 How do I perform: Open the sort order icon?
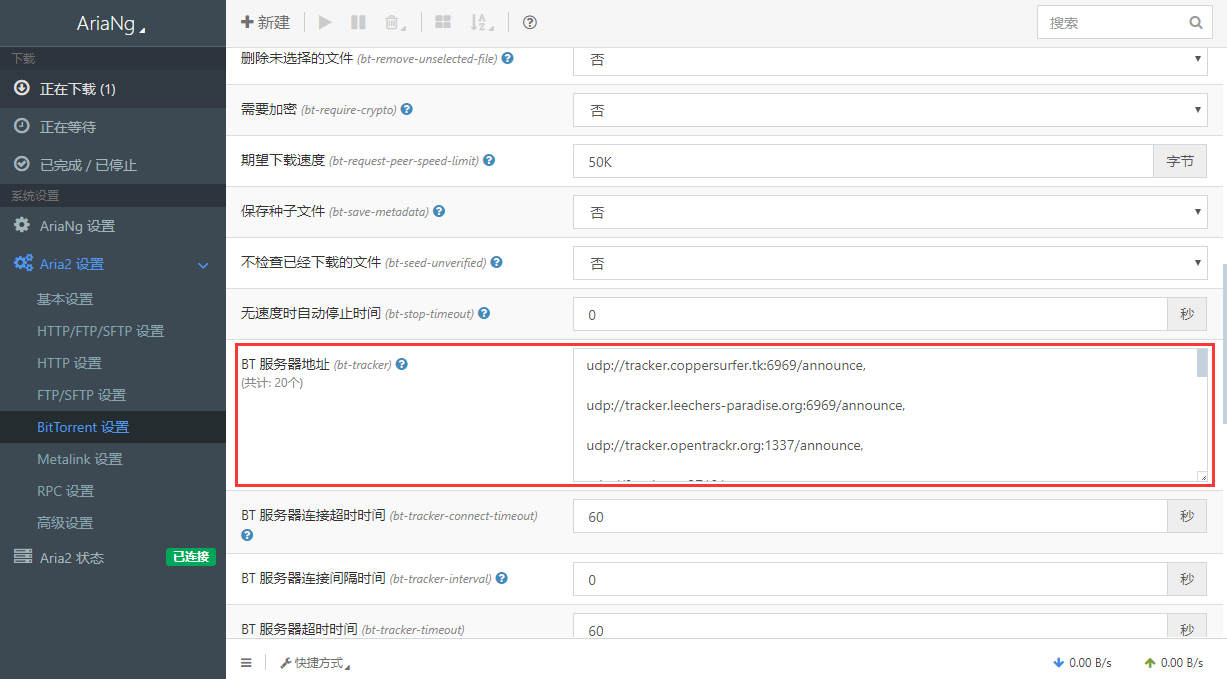(x=478, y=21)
